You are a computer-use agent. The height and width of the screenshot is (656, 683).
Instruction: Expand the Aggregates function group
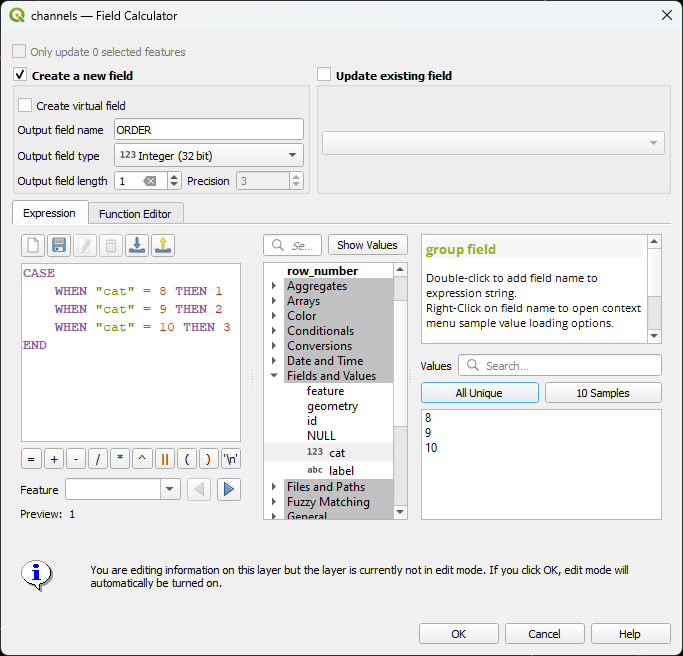pyautogui.click(x=275, y=286)
